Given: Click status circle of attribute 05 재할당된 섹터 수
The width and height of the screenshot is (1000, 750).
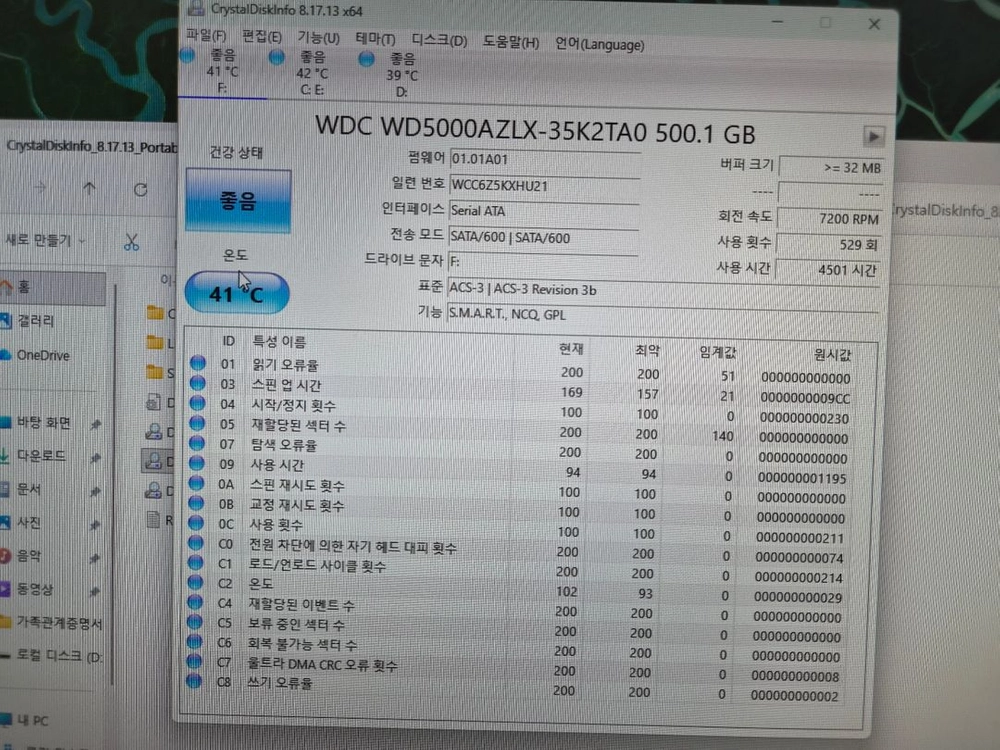Looking at the screenshot, I should pos(197,423).
